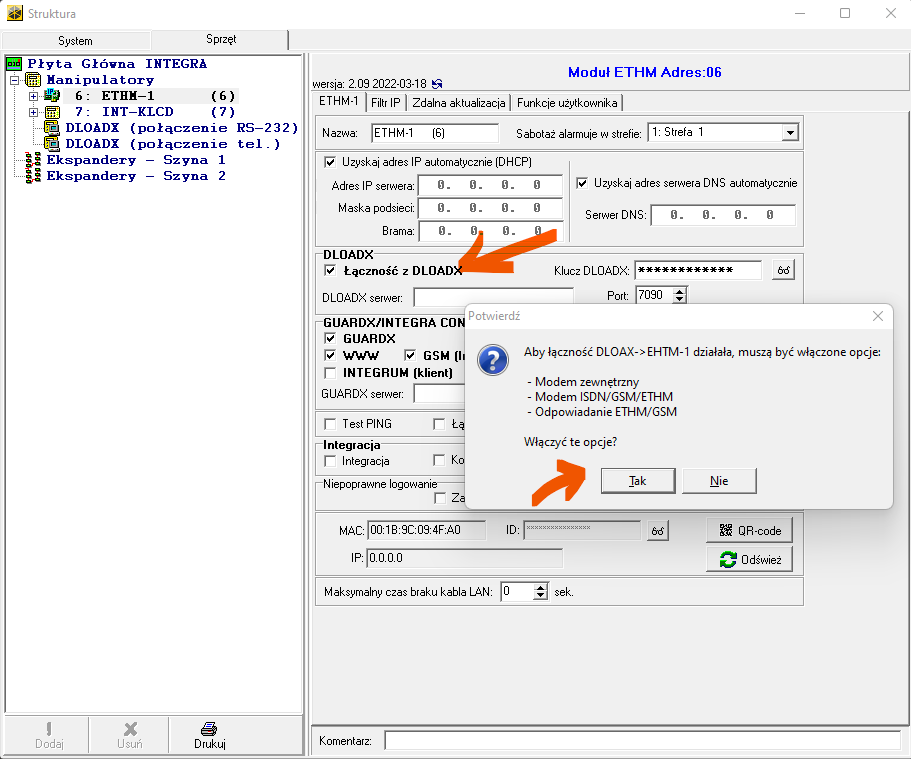Open the QR-code generator
This screenshot has width=911, height=759.
coord(749,530)
